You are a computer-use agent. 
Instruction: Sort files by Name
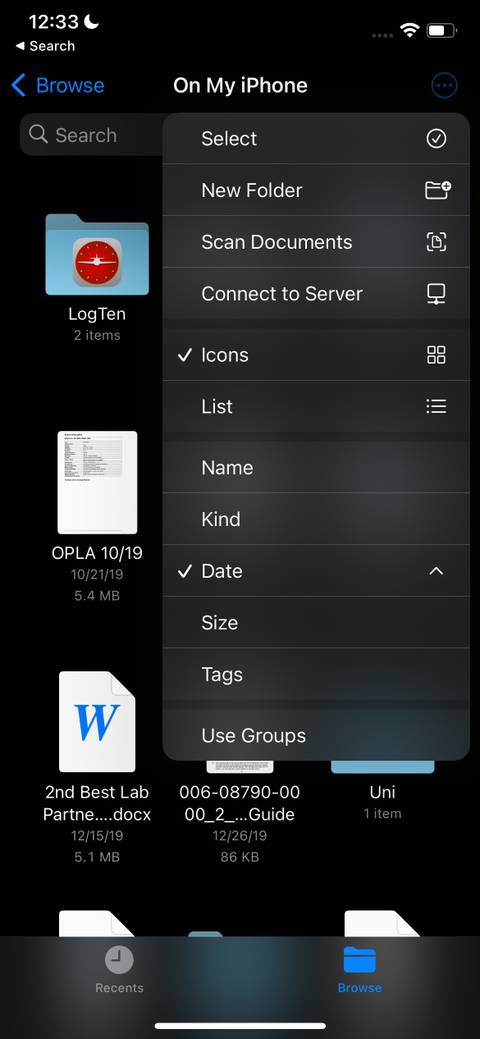click(x=316, y=468)
